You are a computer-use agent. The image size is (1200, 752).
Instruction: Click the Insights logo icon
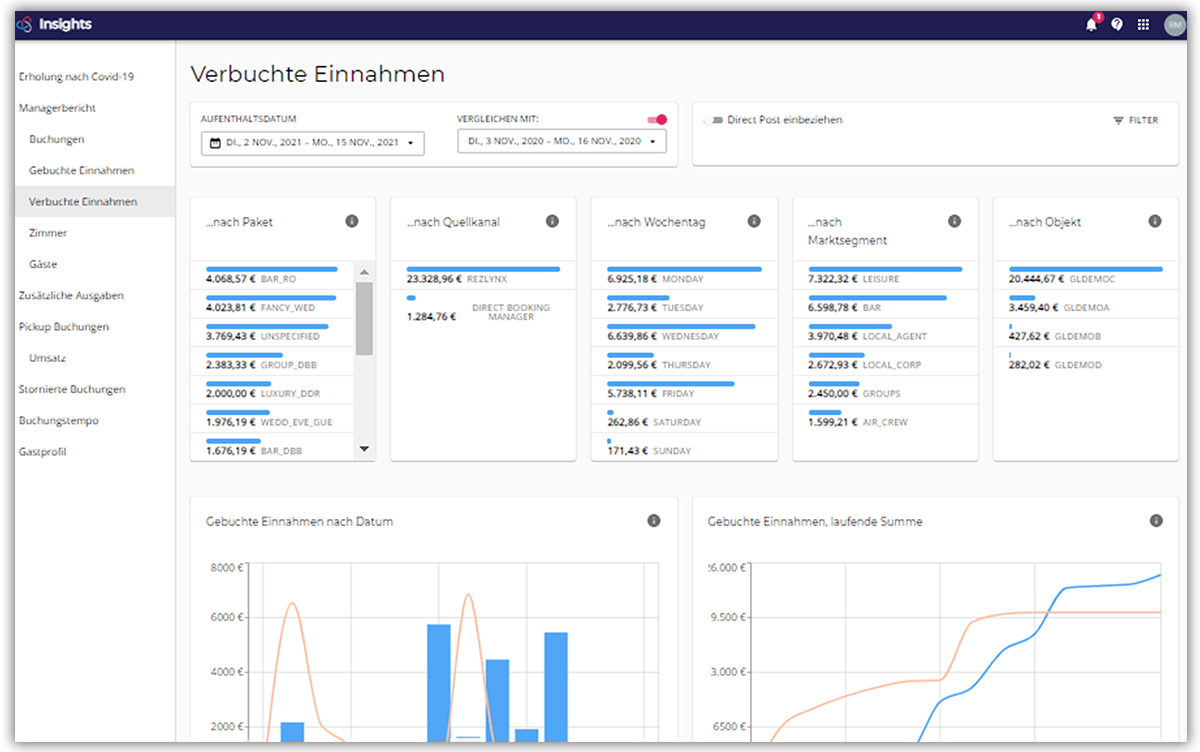coord(25,25)
